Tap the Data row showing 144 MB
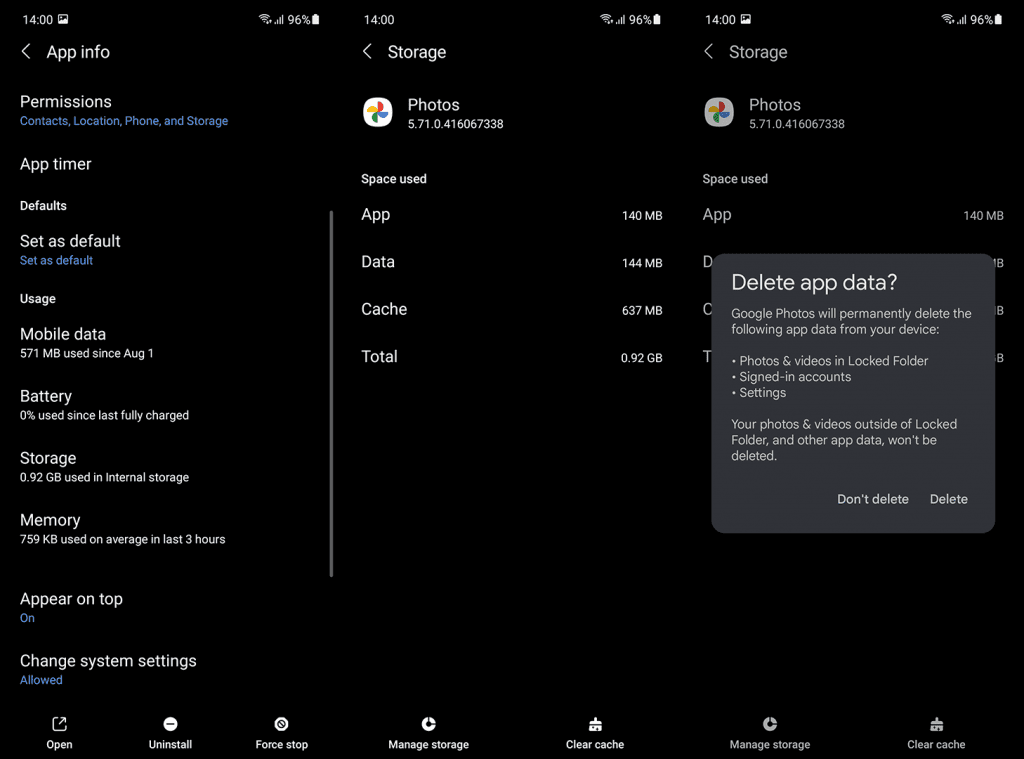Screen dimensions: 1024x759 click(511, 262)
